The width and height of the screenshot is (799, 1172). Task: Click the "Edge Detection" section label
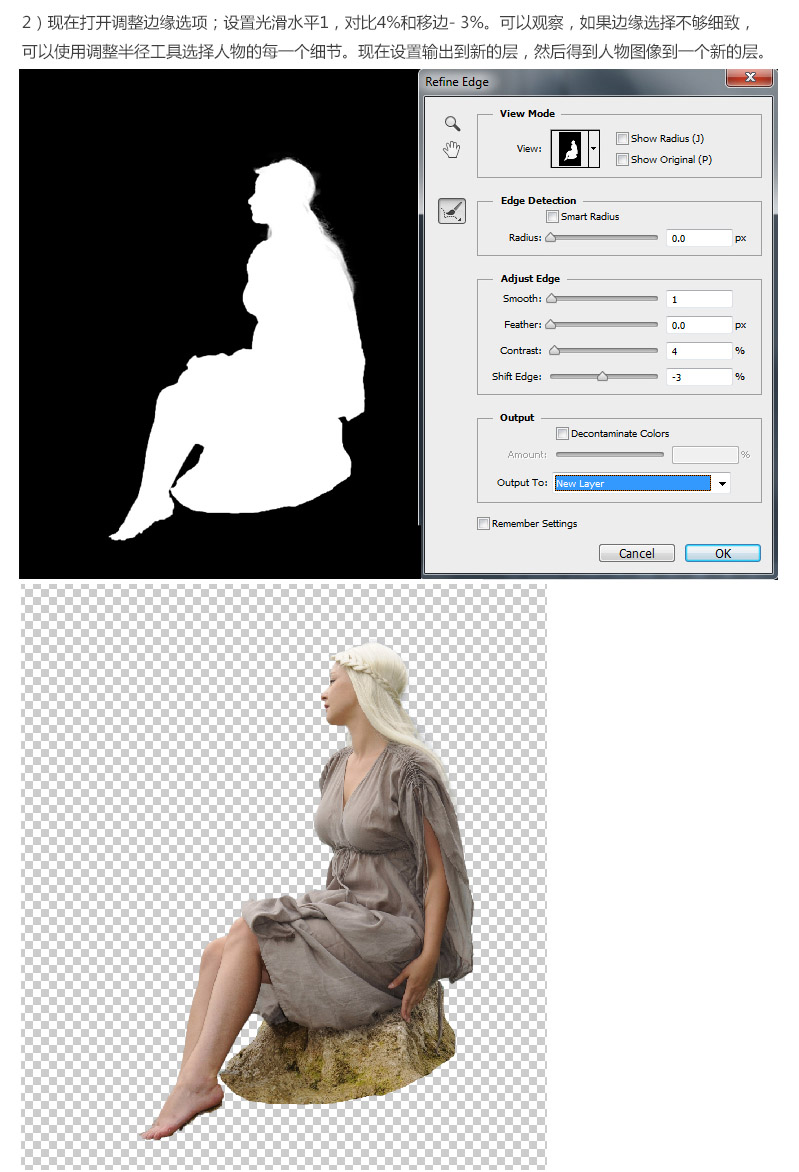pyautogui.click(x=538, y=200)
